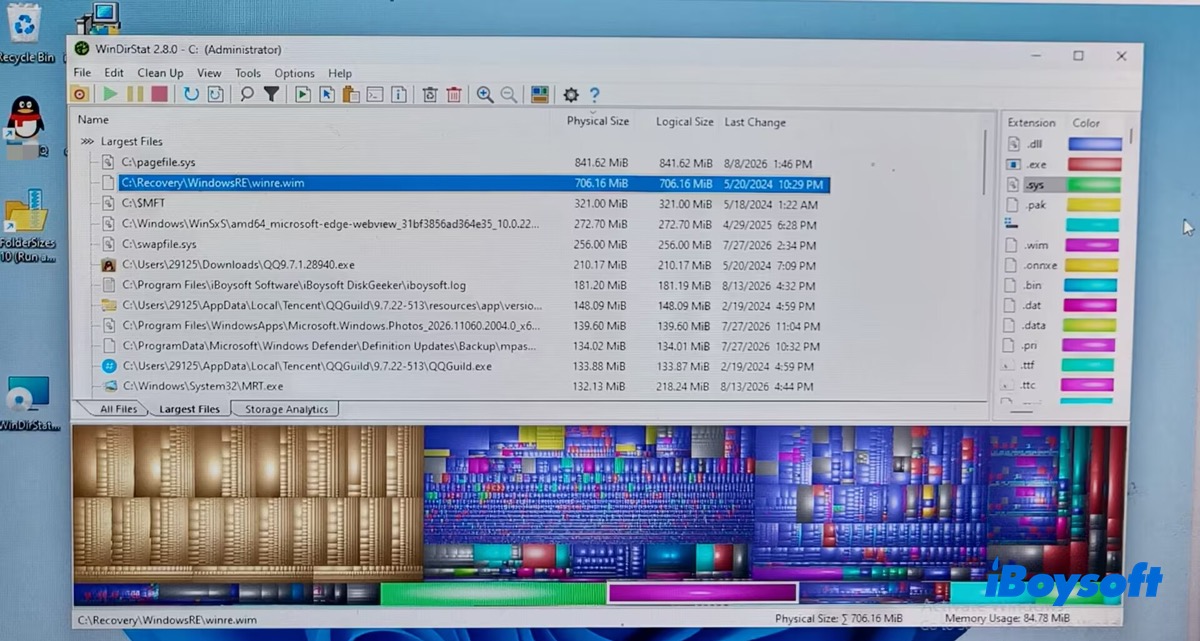Screen dimensions: 1200x641
Task: Open the File menu
Action: [82, 73]
